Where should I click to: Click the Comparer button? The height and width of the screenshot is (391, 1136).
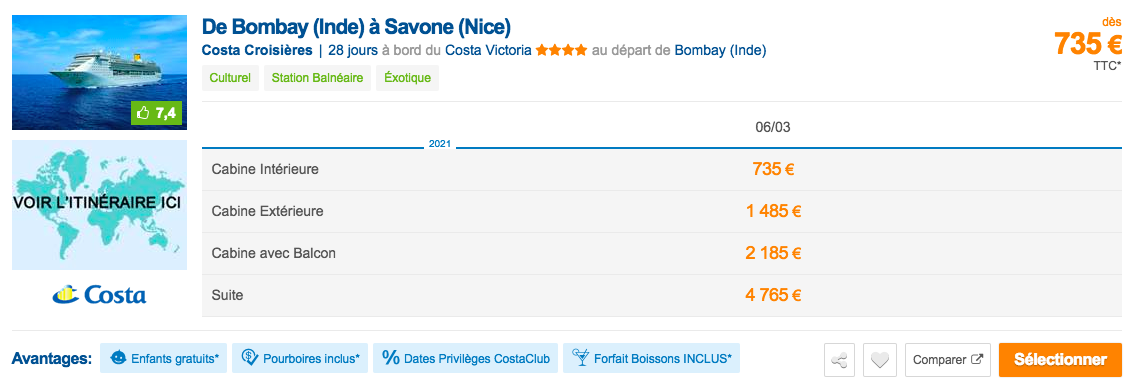click(x=948, y=360)
